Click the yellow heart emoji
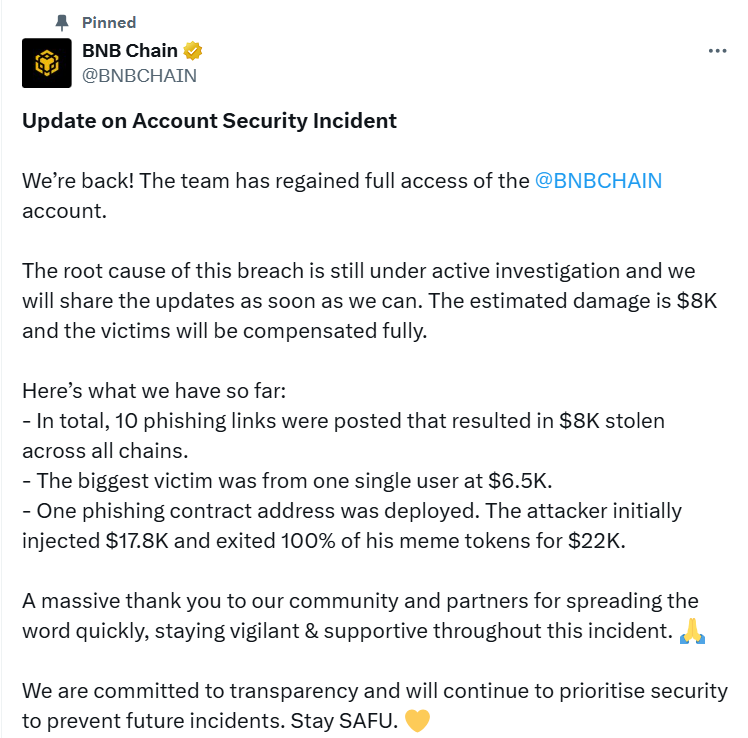The width and height of the screenshot is (748, 738). 417,721
